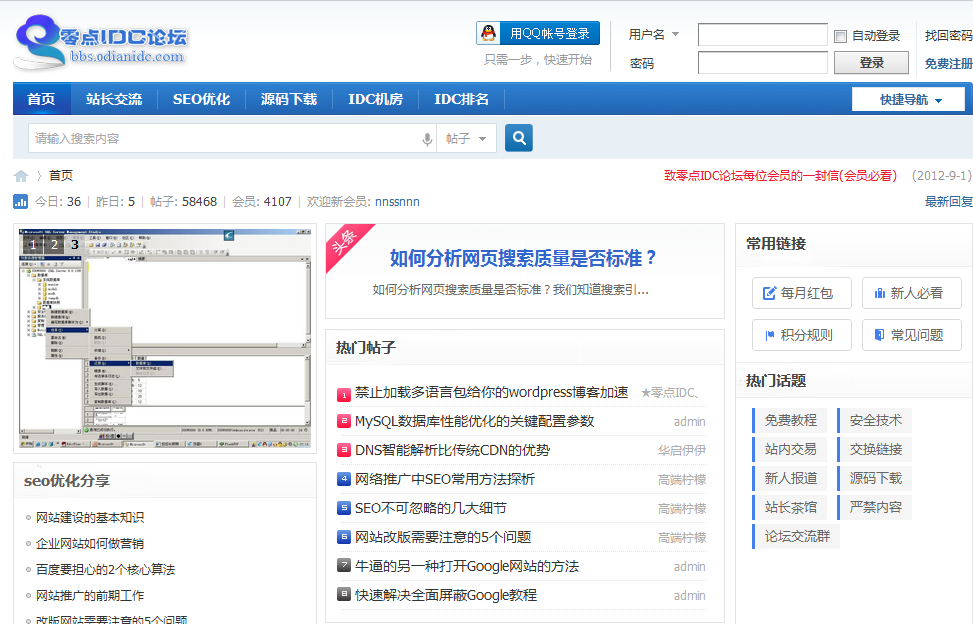
Task: Open post MySQL数据库性能优化的关键配置参数
Action: click(x=474, y=421)
